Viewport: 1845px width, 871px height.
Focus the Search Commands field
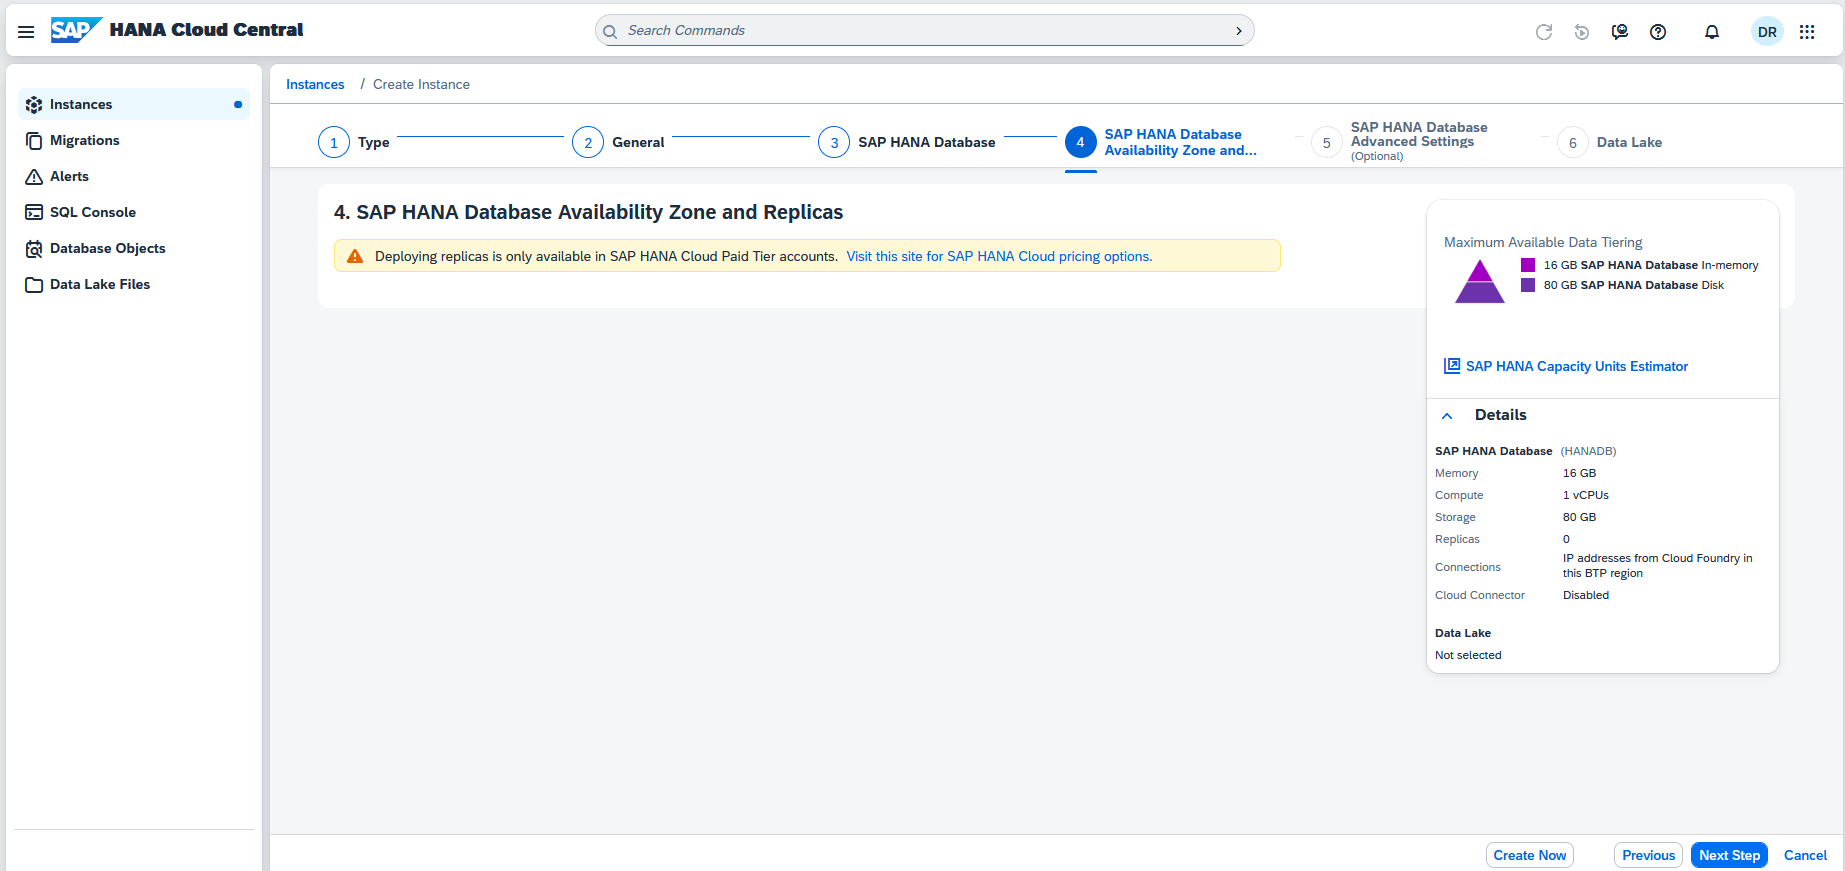point(924,31)
